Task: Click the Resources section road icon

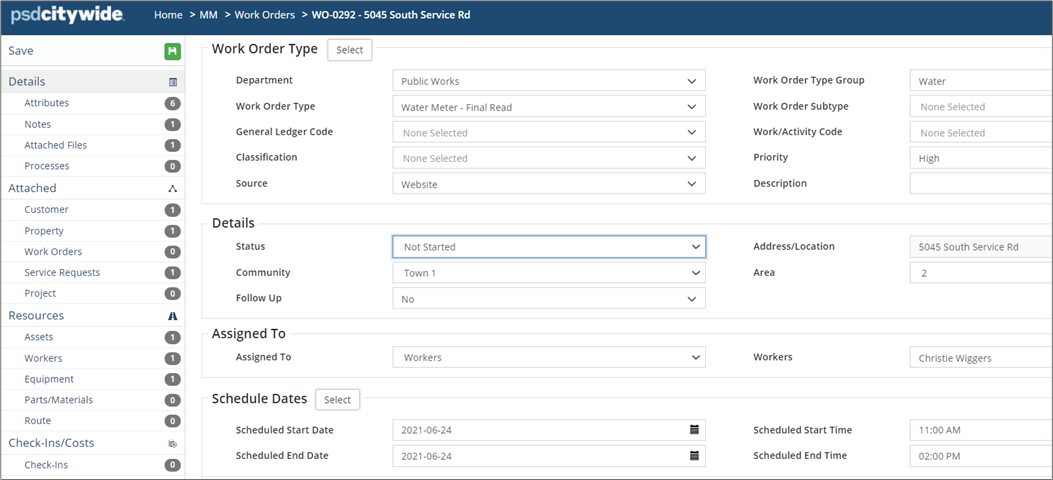Action: click(x=172, y=316)
